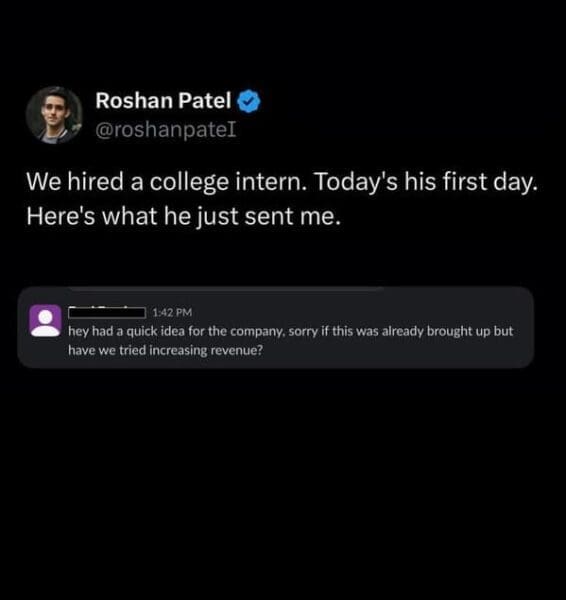Click the sentence 'We hired a college intern.'
The width and height of the screenshot is (566, 600).
click(x=166, y=181)
